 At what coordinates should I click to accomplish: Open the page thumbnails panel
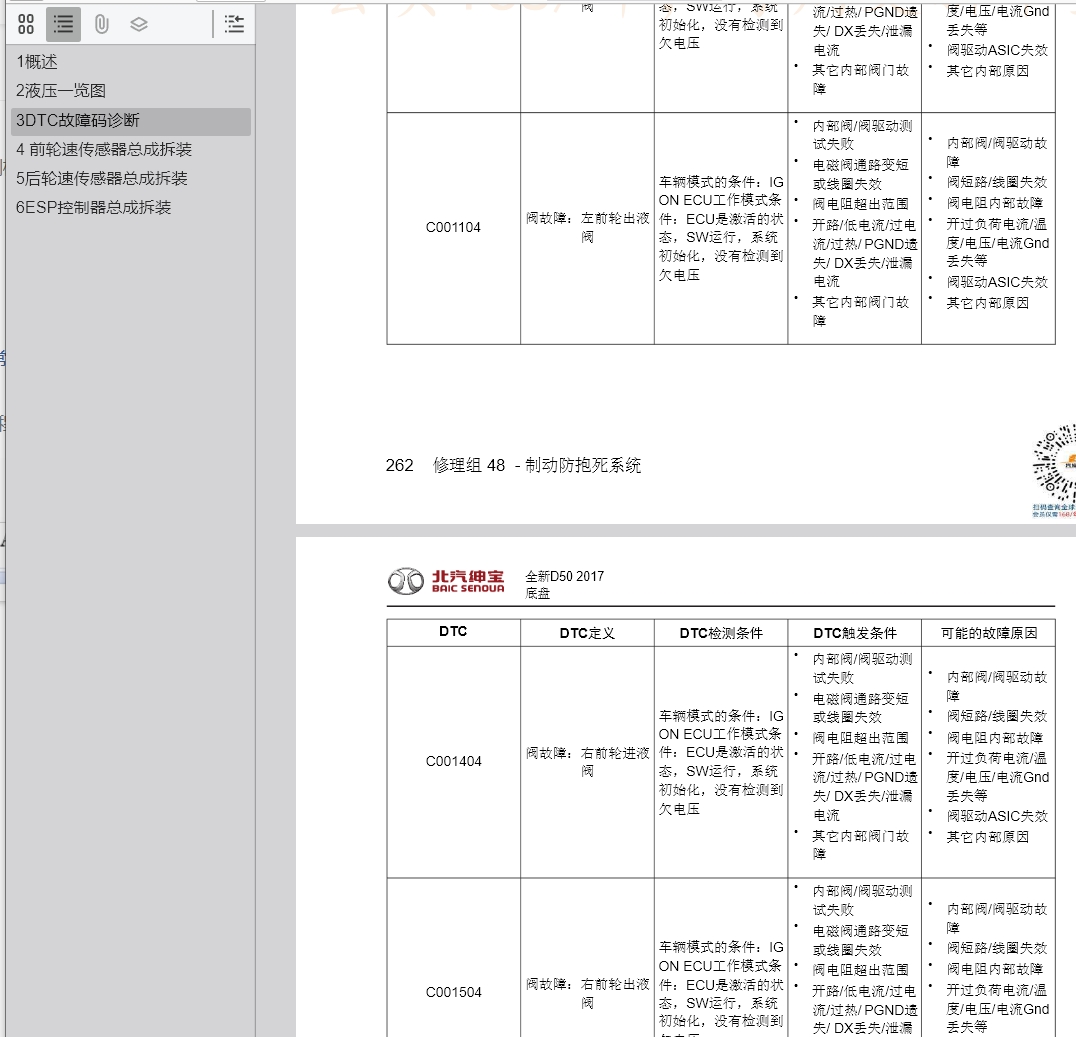click(x=26, y=24)
